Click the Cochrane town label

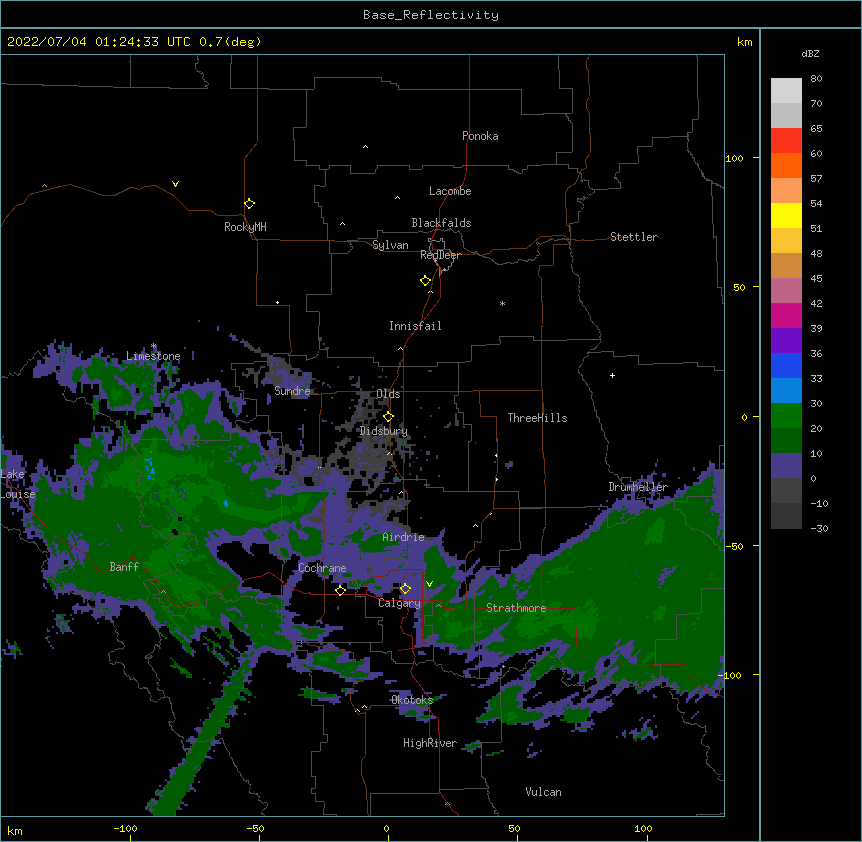(x=322, y=568)
